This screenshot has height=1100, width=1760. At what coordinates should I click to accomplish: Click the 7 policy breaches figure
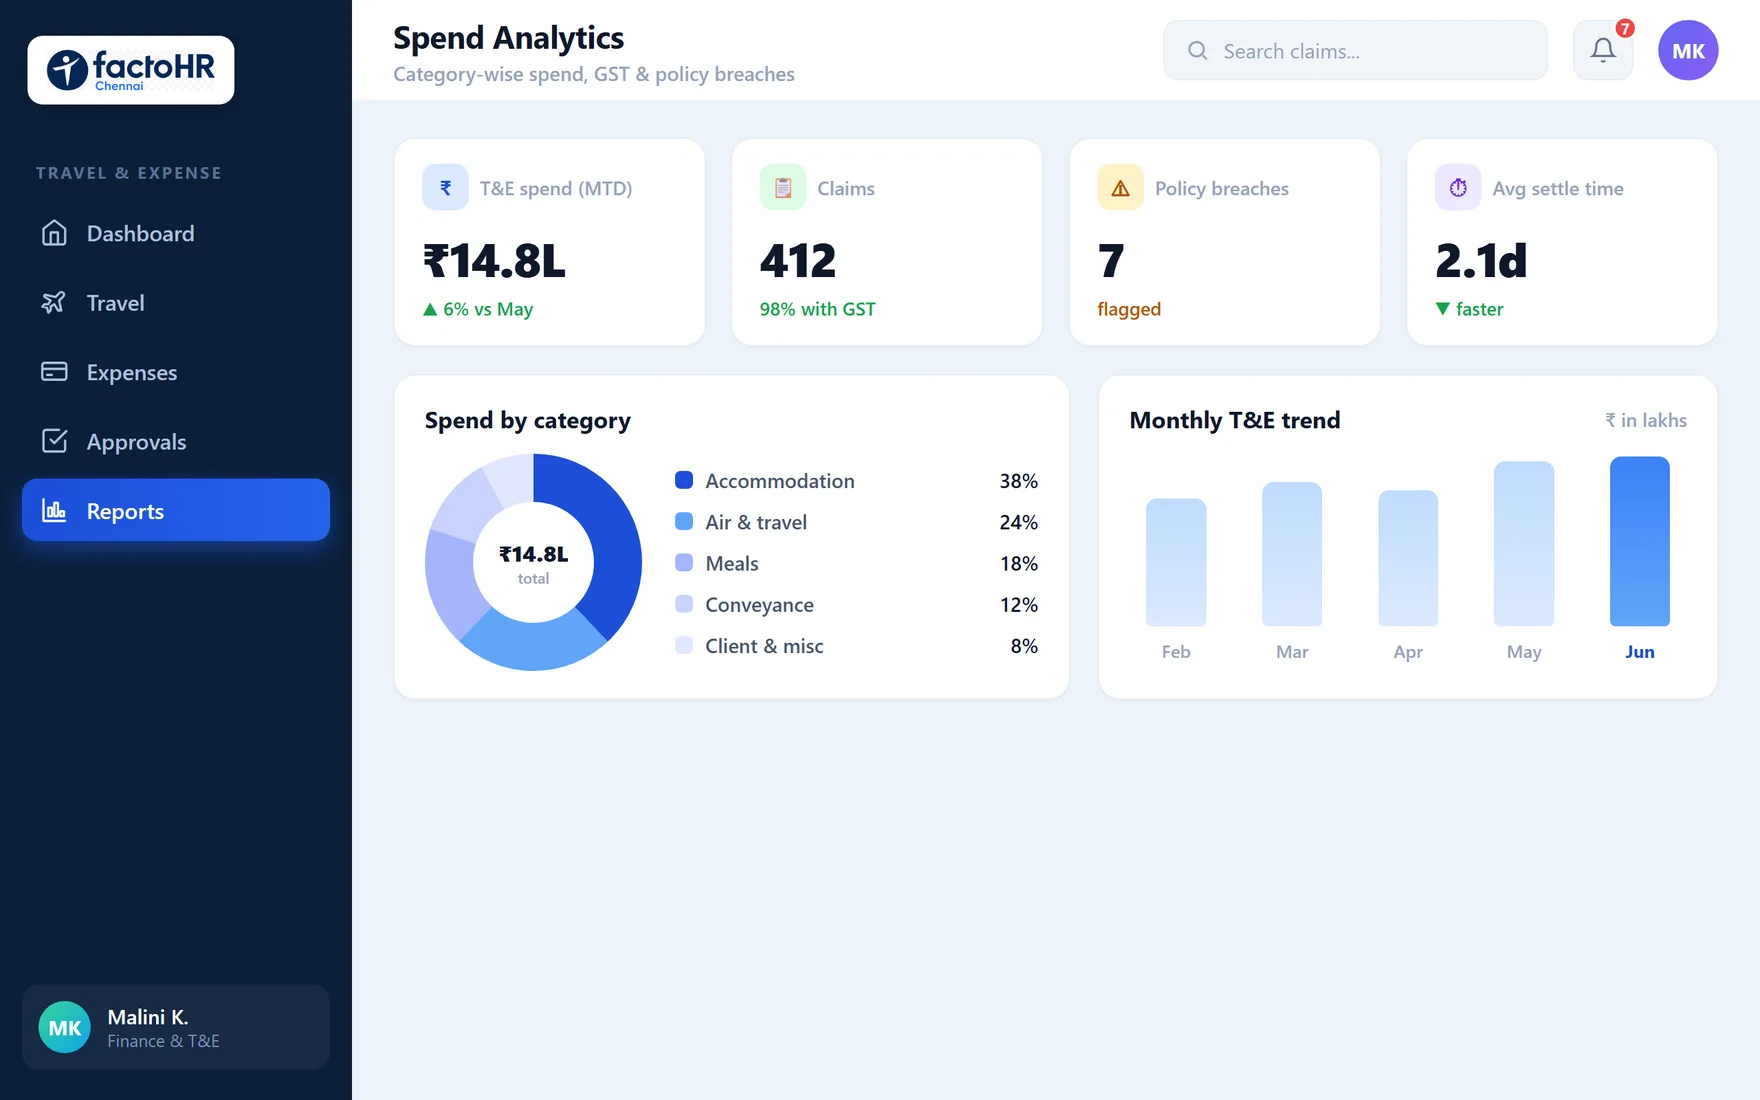pyautogui.click(x=1111, y=261)
